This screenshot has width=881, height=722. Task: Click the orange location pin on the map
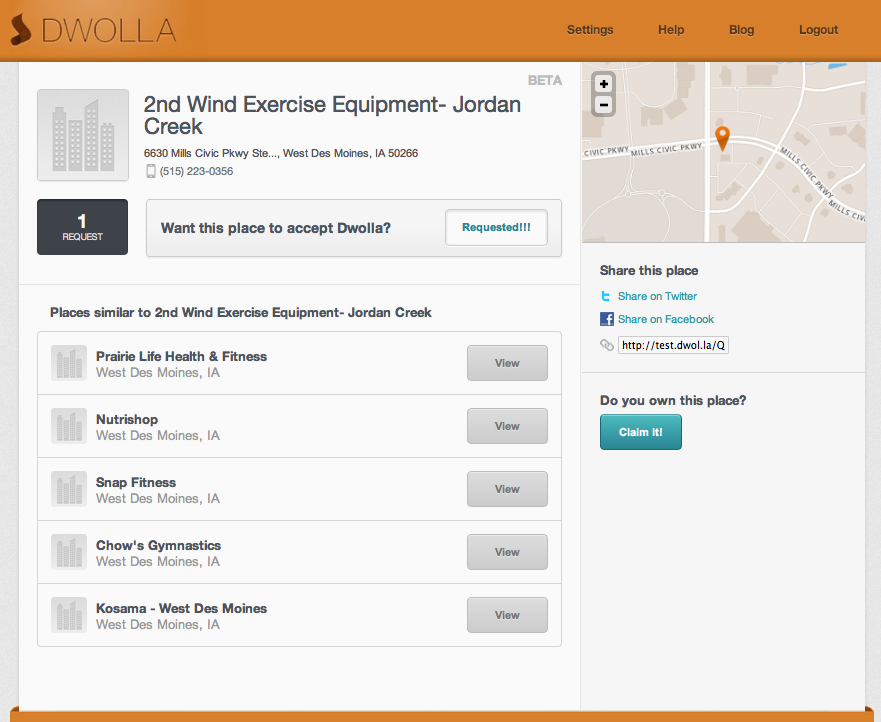(x=722, y=138)
